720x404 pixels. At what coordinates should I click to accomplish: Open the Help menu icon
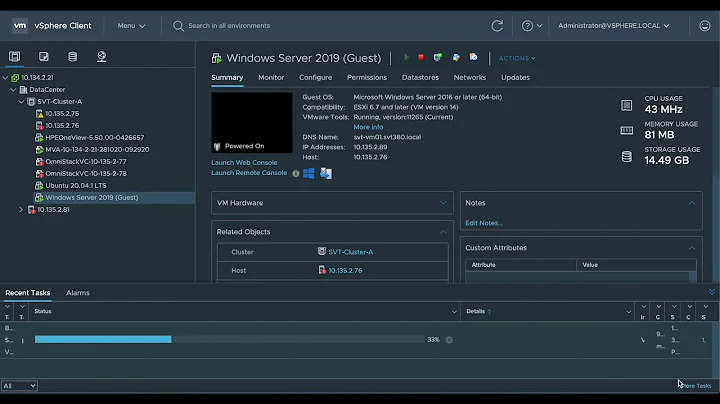tap(527, 26)
